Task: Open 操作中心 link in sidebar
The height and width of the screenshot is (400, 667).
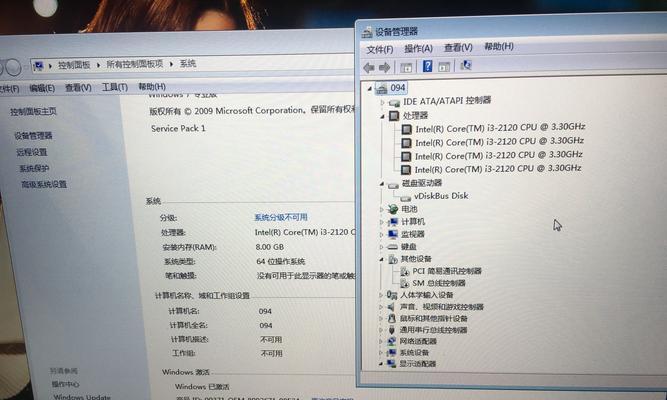Action: coord(65,384)
